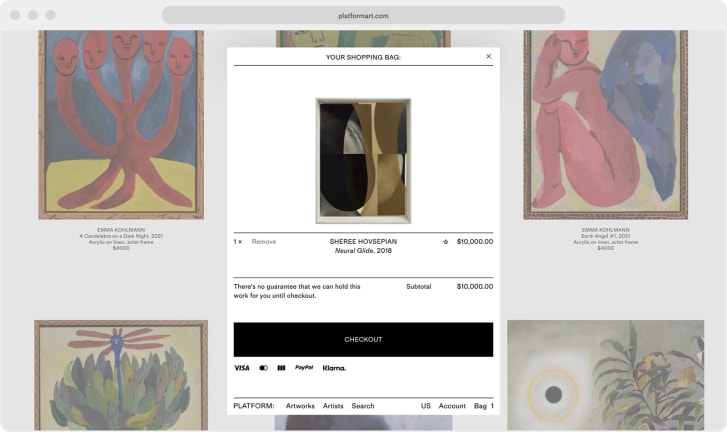
Task: Click the Amex card icon
Action: point(281,368)
